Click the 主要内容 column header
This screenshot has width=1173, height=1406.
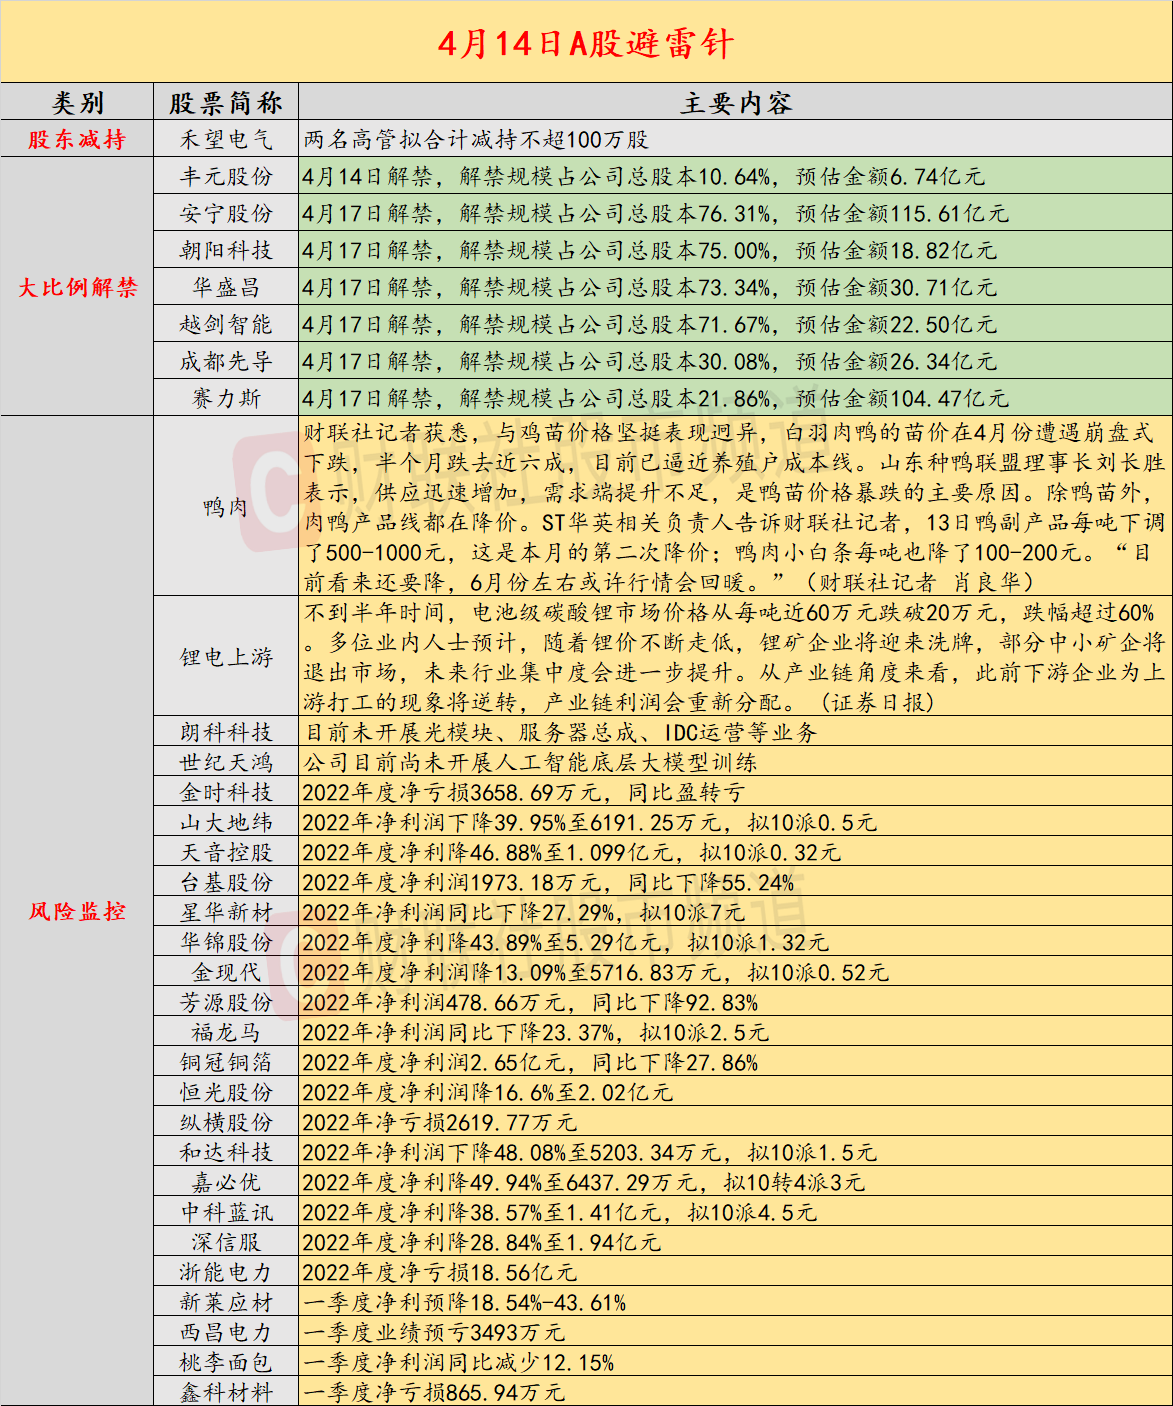pos(736,103)
